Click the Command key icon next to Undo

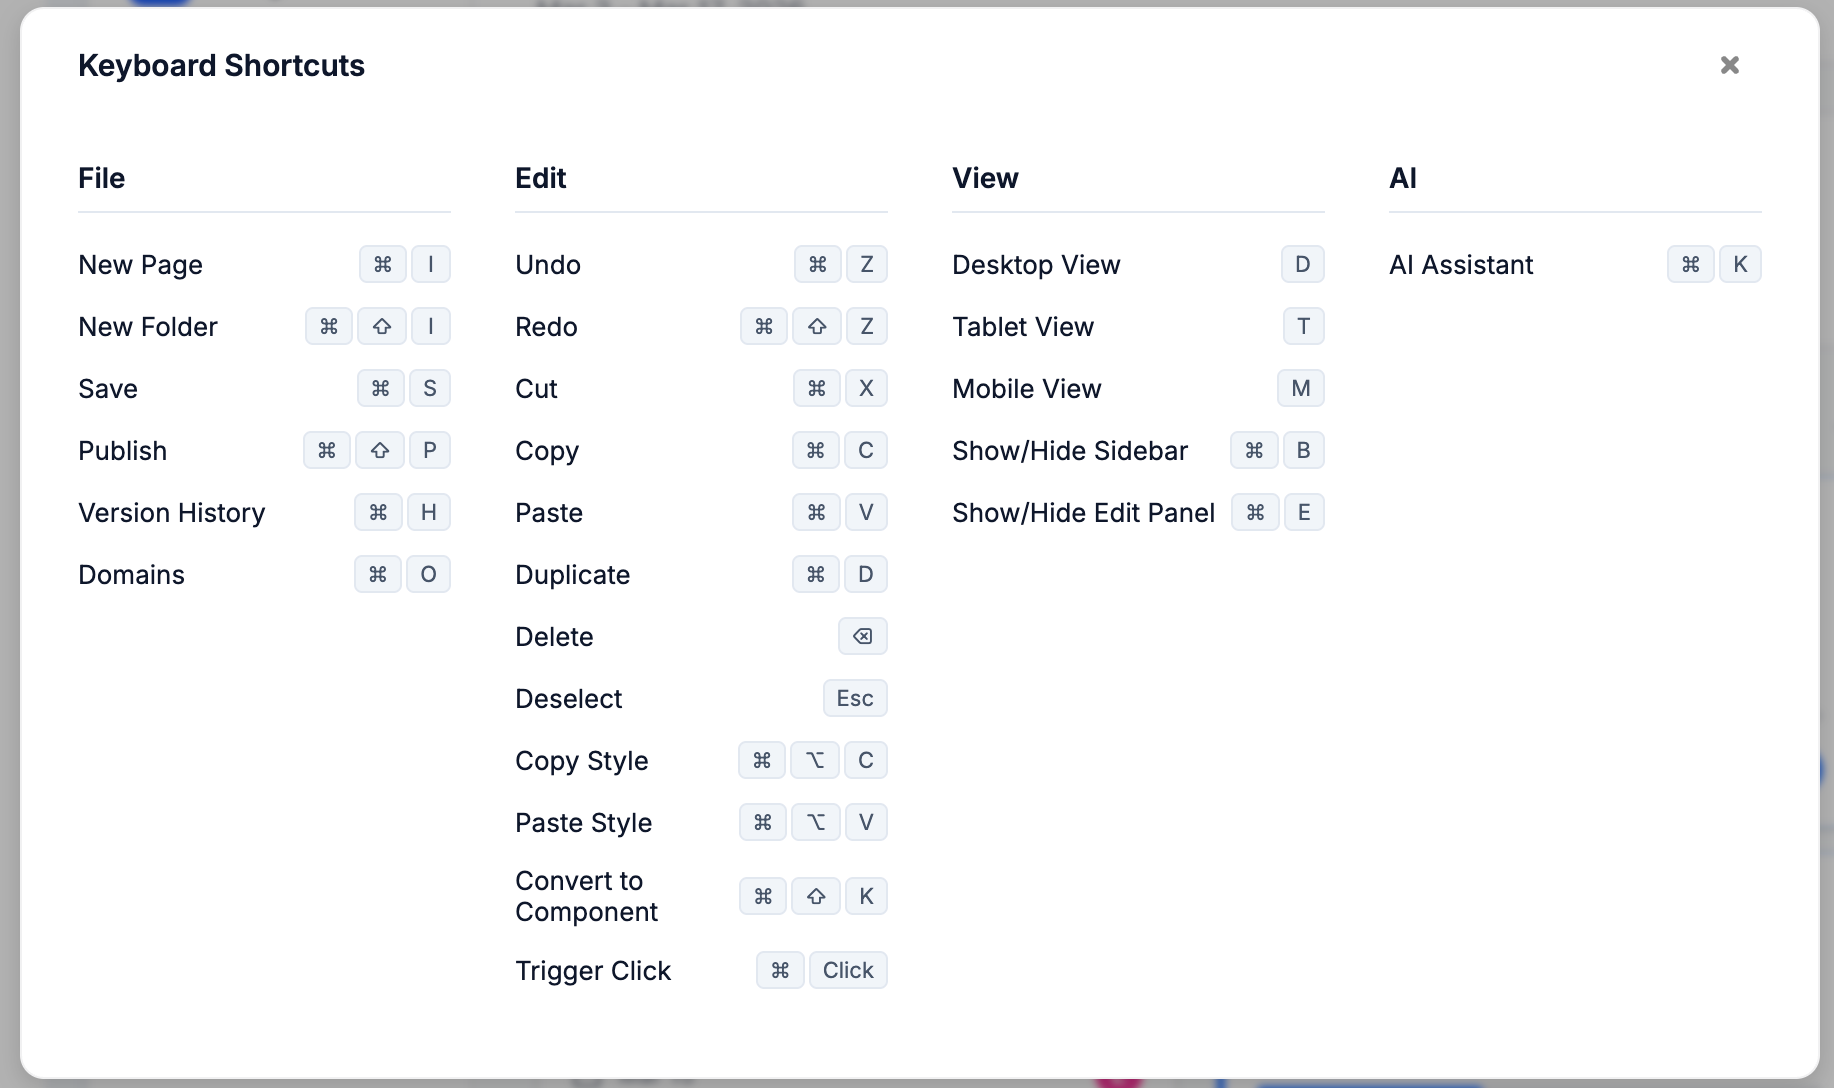818,264
